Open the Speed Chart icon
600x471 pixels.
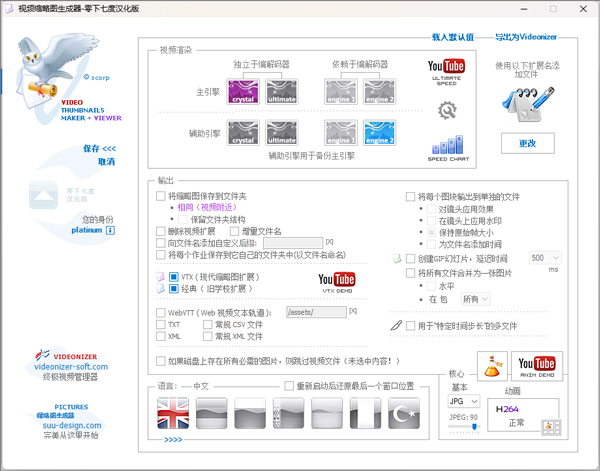448,148
